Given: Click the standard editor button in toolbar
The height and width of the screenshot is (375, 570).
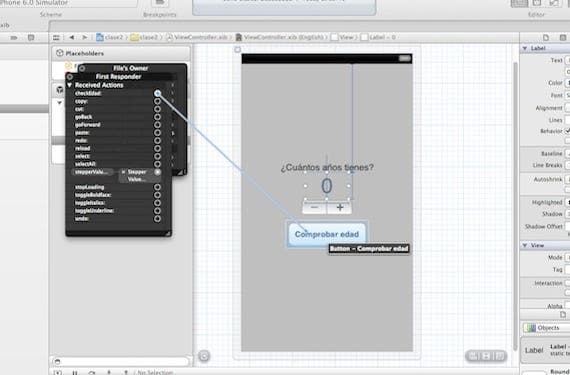Looking at the screenshot, I should point(519,3).
